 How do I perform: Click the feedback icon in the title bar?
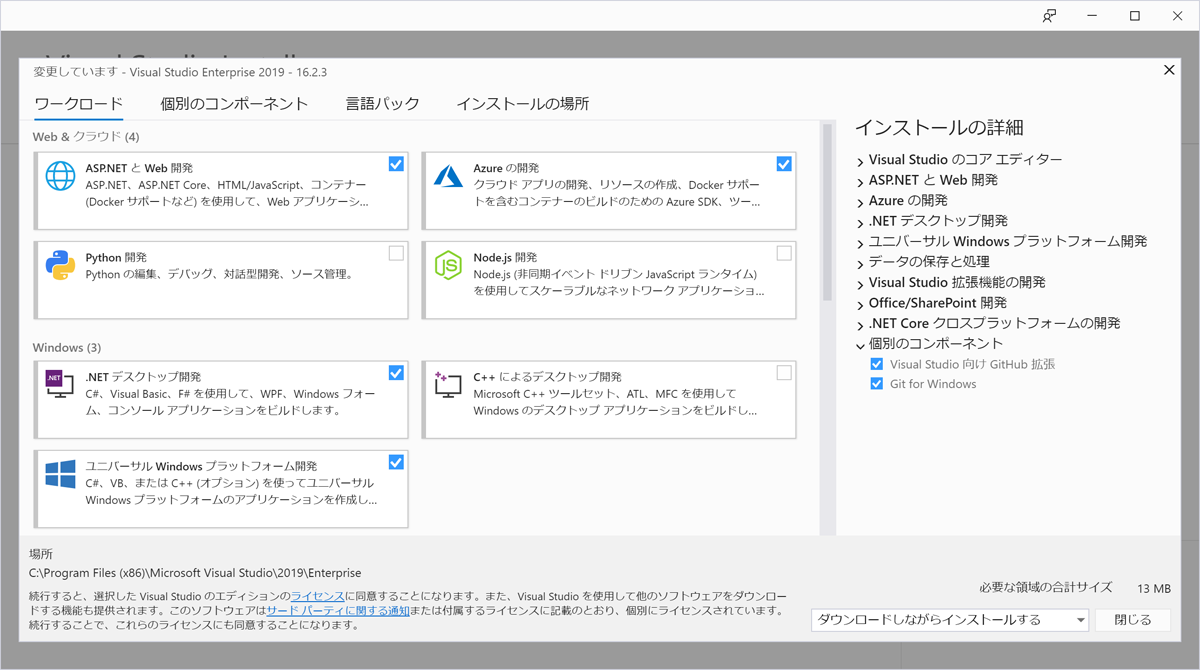1049,16
